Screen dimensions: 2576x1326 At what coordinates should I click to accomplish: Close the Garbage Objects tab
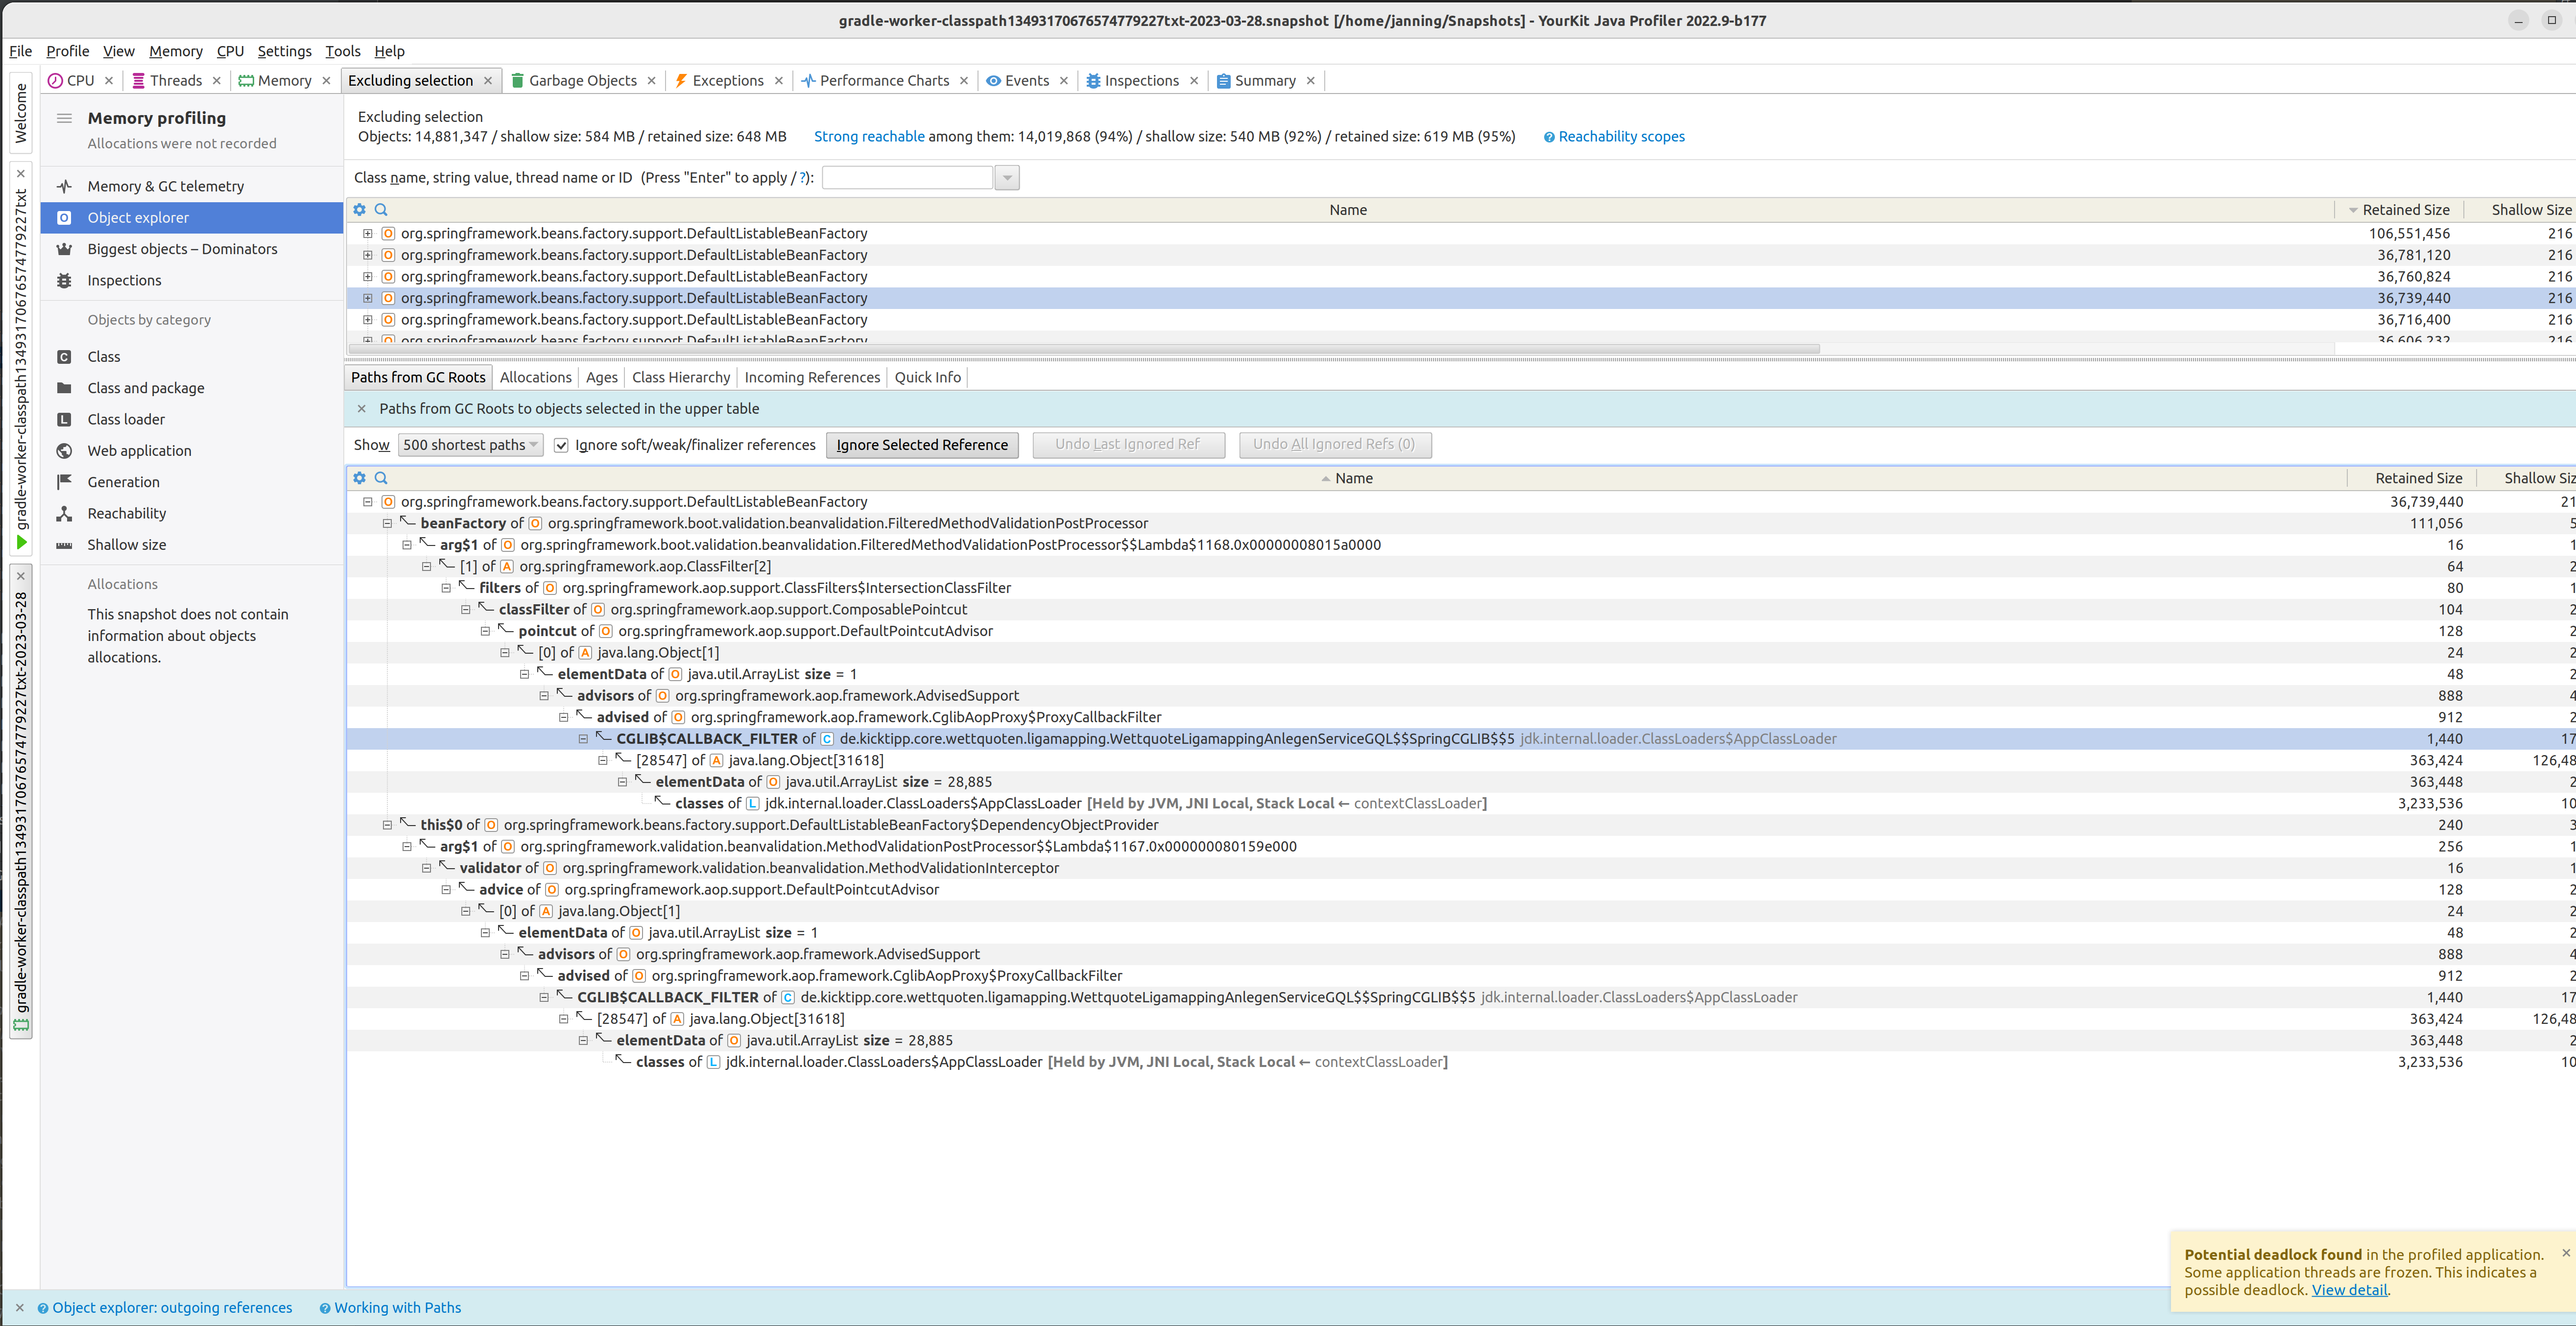pos(652,81)
